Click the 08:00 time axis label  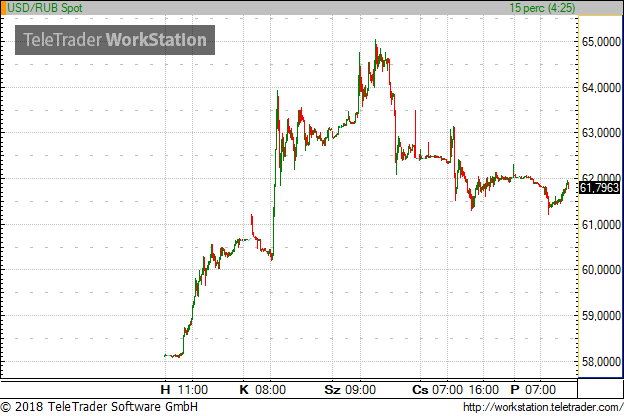point(270,389)
